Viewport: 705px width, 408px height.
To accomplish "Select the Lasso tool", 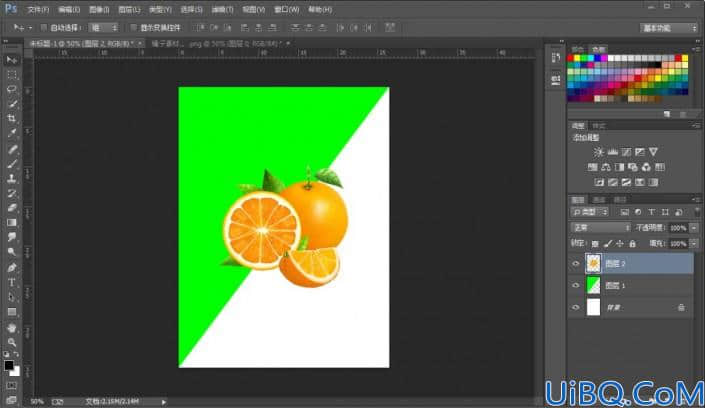I will tap(12, 90).
